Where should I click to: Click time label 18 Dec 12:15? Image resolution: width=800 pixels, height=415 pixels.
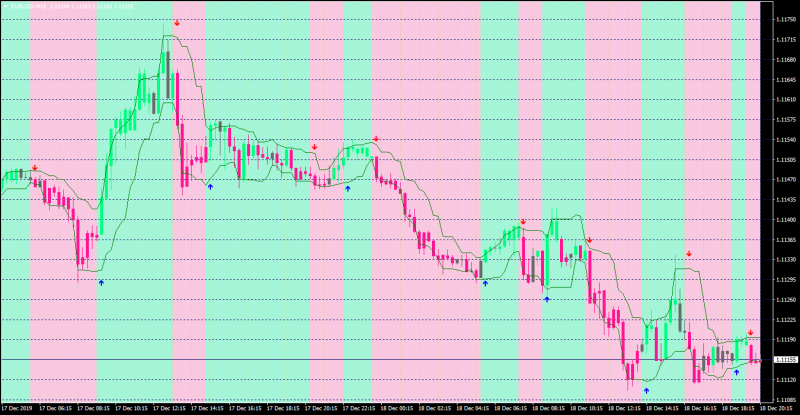[x=624, y=408]
